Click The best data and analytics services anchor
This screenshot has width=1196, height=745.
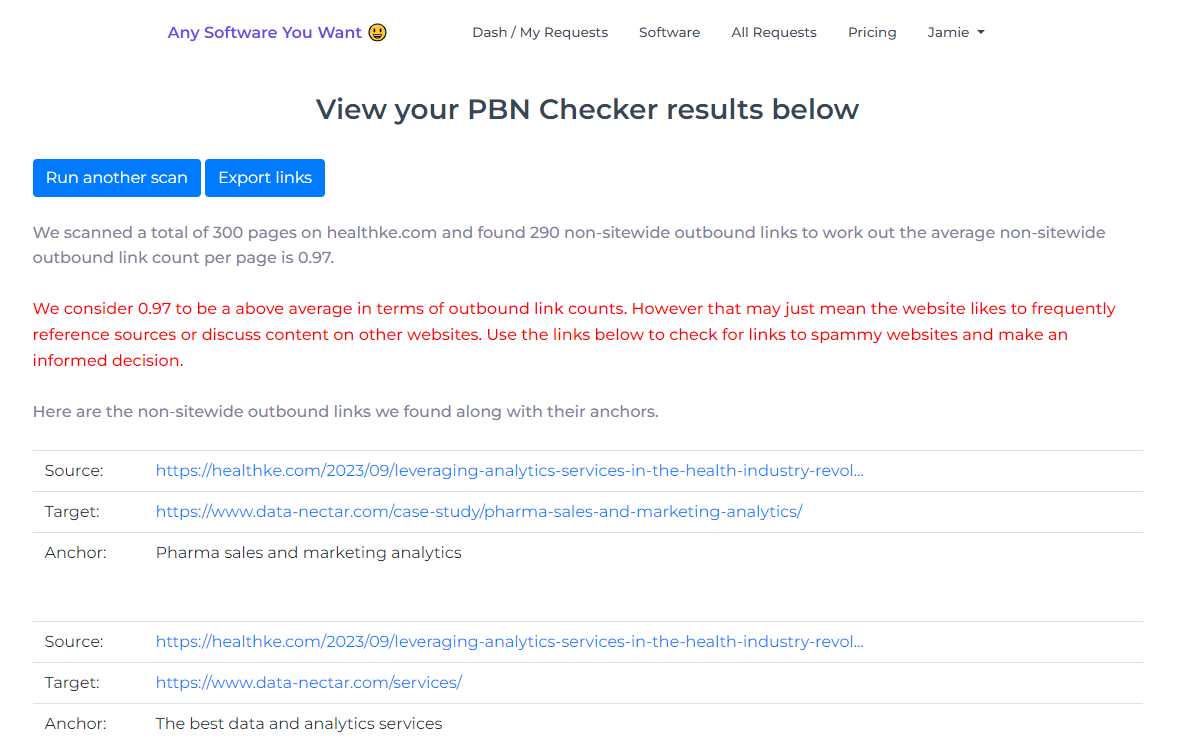pos(299,724)
